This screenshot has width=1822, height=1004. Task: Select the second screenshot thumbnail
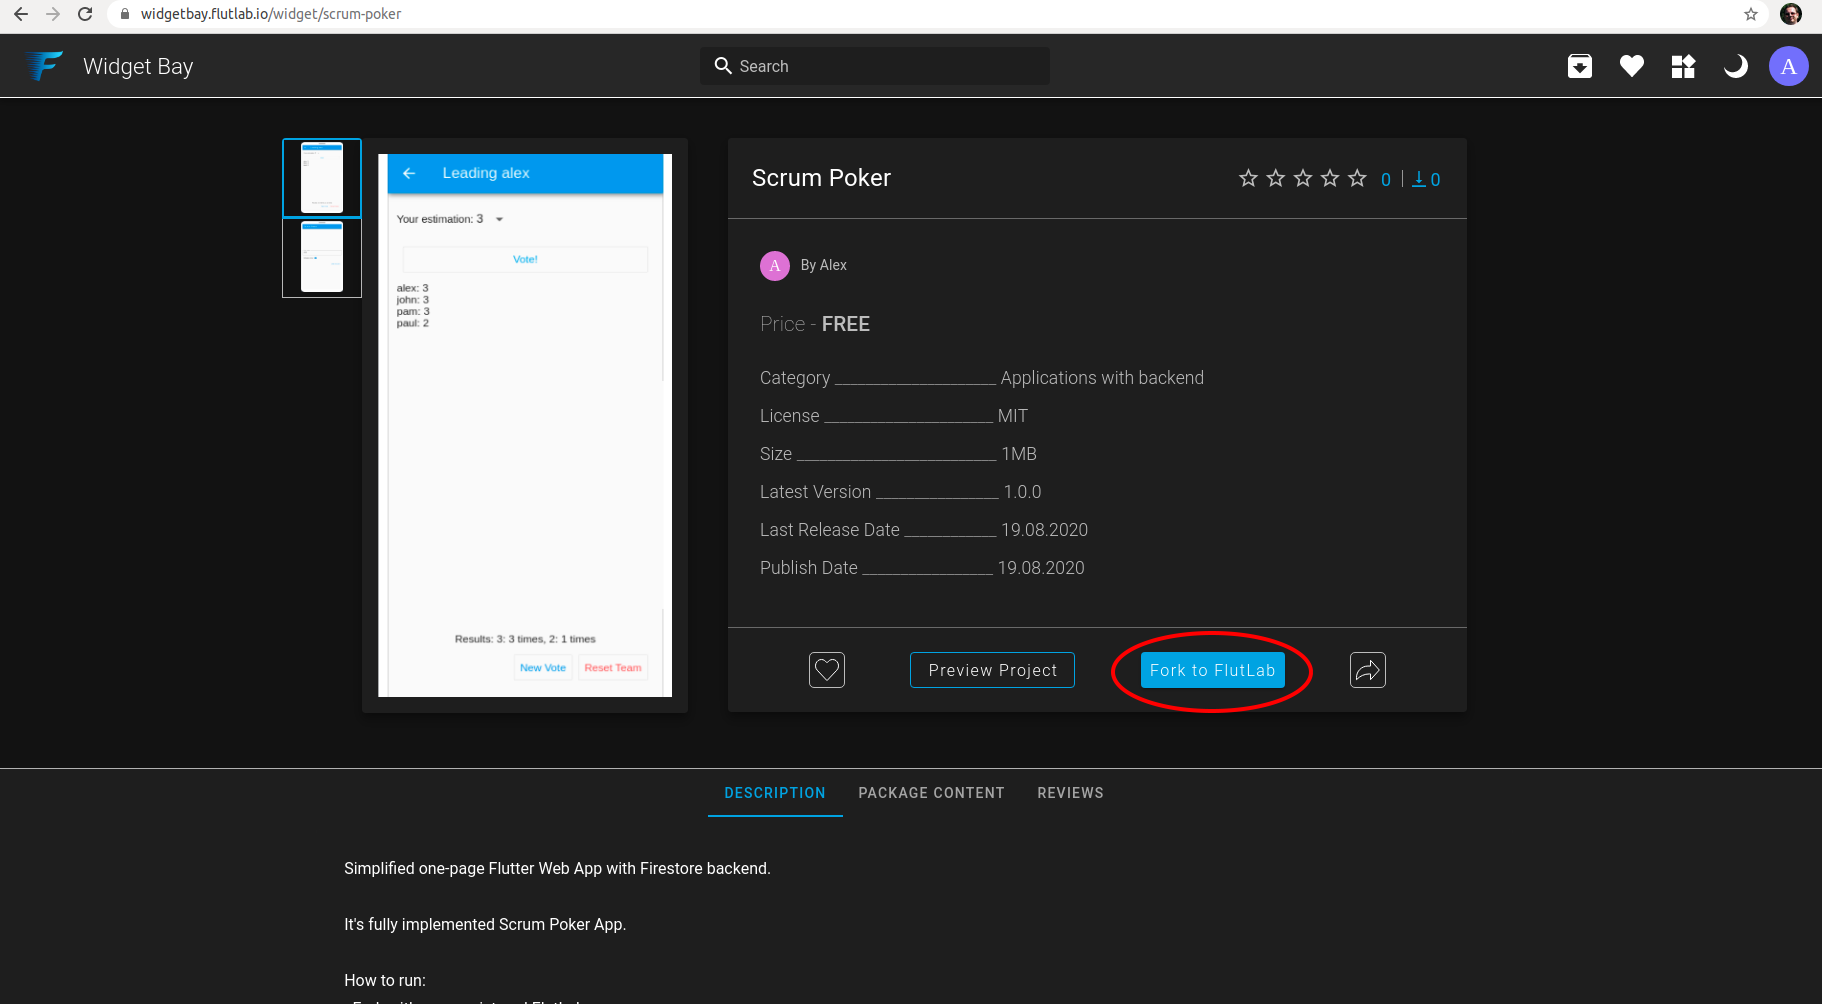[x=322, y=258]
